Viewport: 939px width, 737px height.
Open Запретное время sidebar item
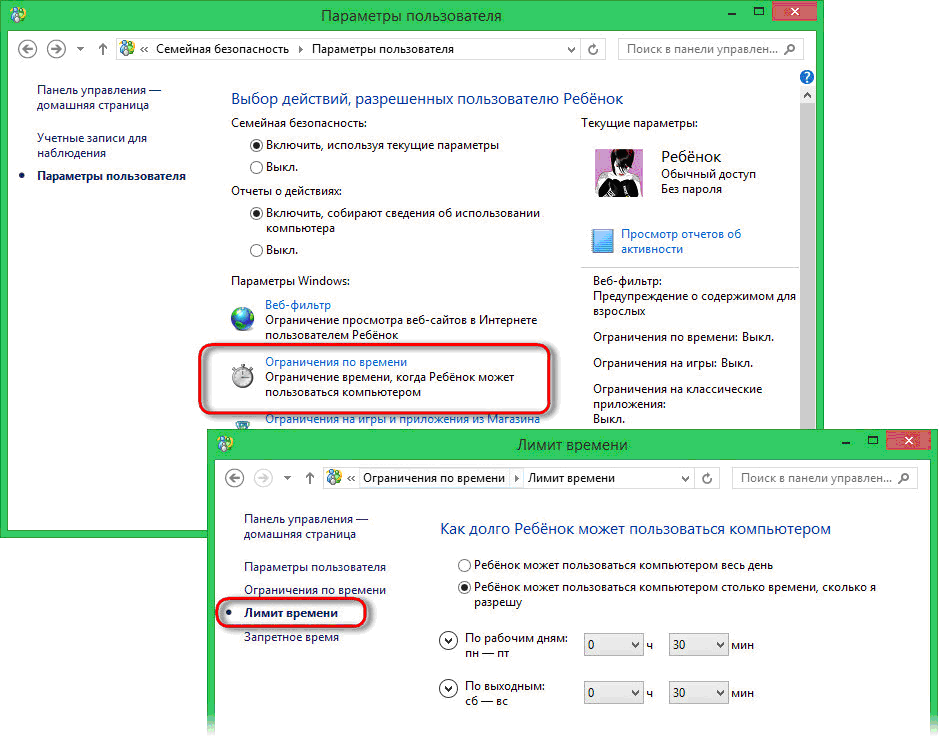point(292,637)
